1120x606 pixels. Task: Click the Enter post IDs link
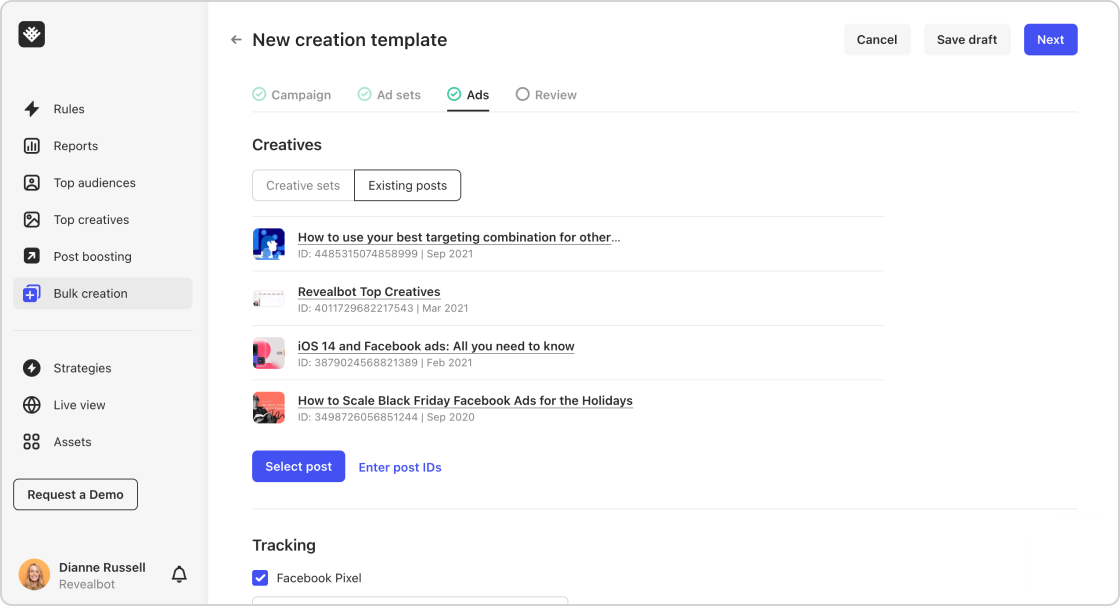[x=400, y=467]
